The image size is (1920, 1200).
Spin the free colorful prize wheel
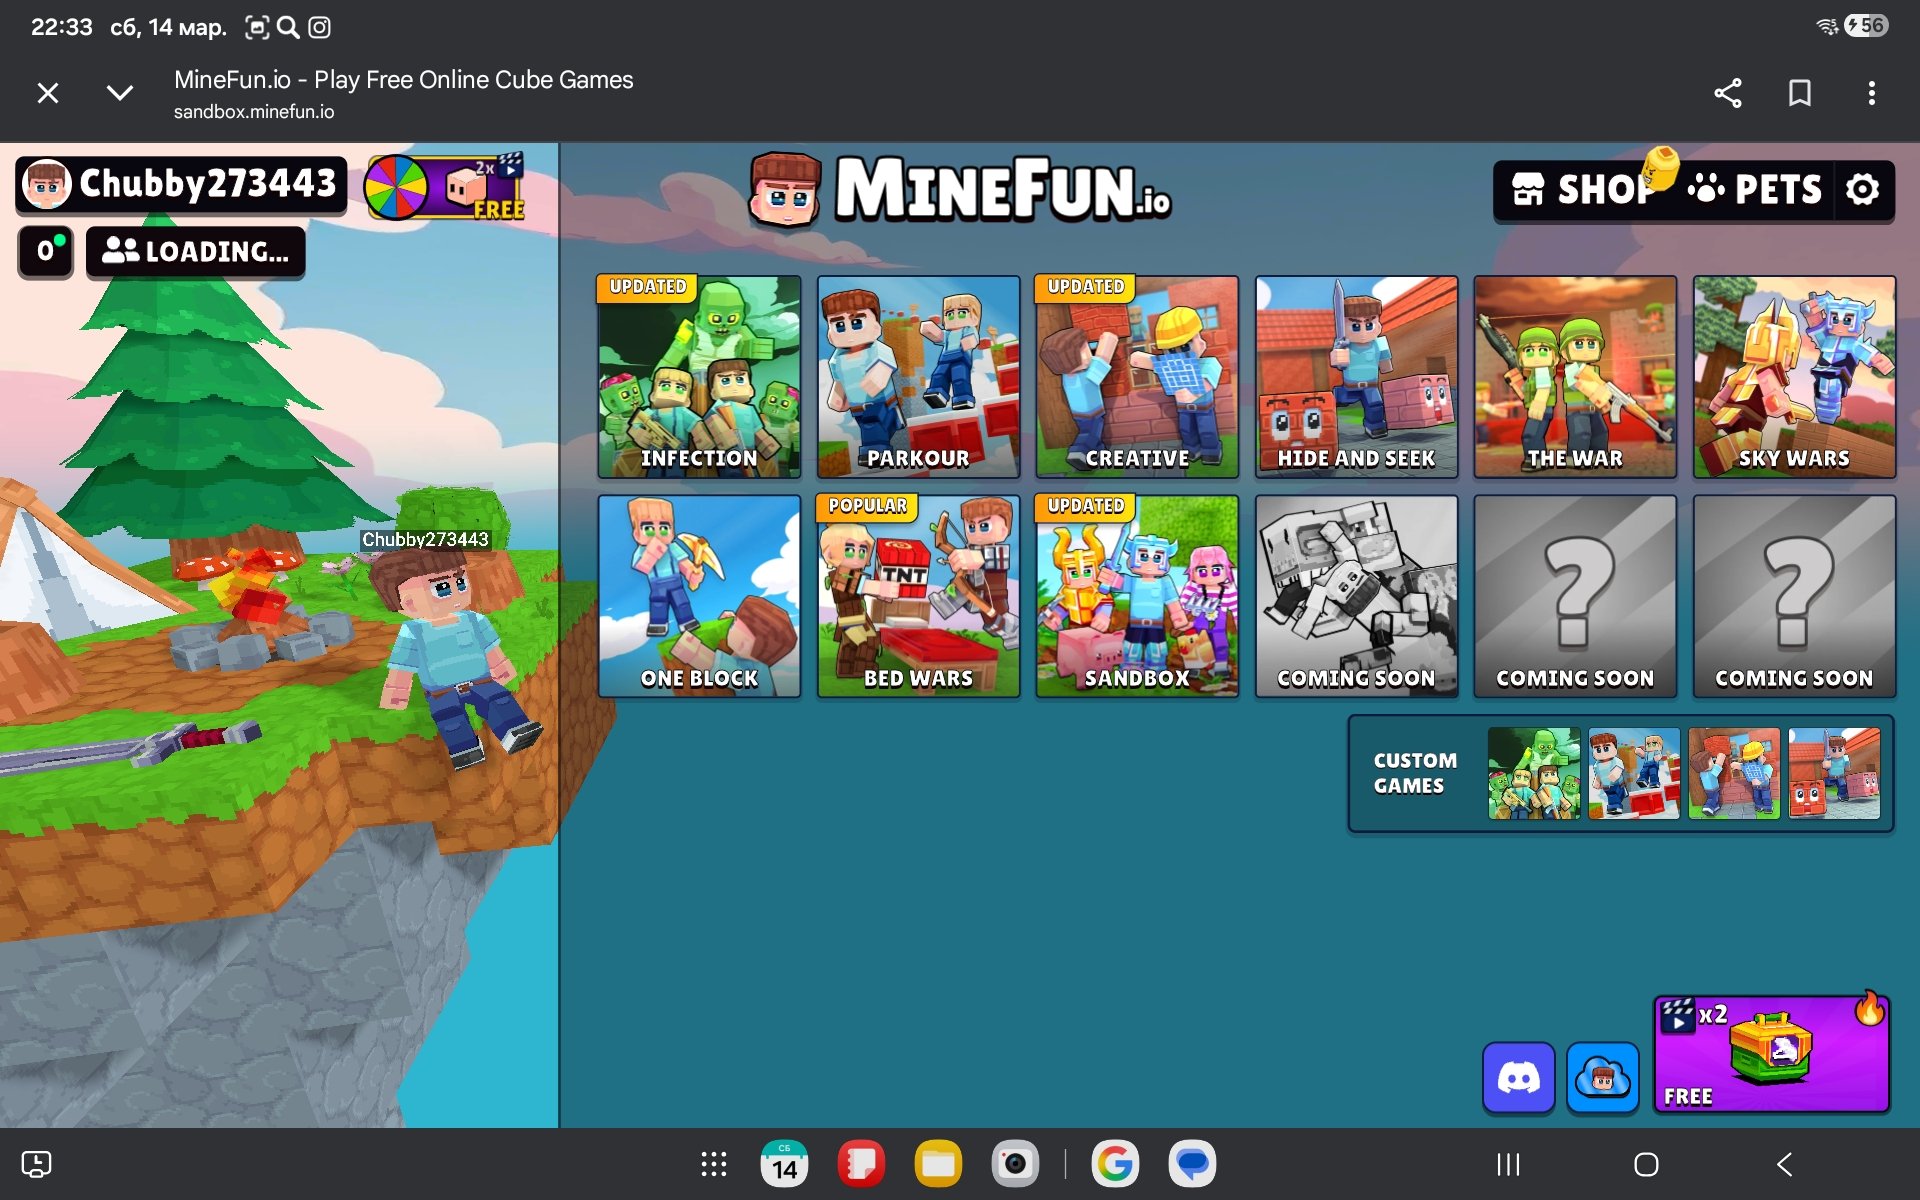pos(397,187)
